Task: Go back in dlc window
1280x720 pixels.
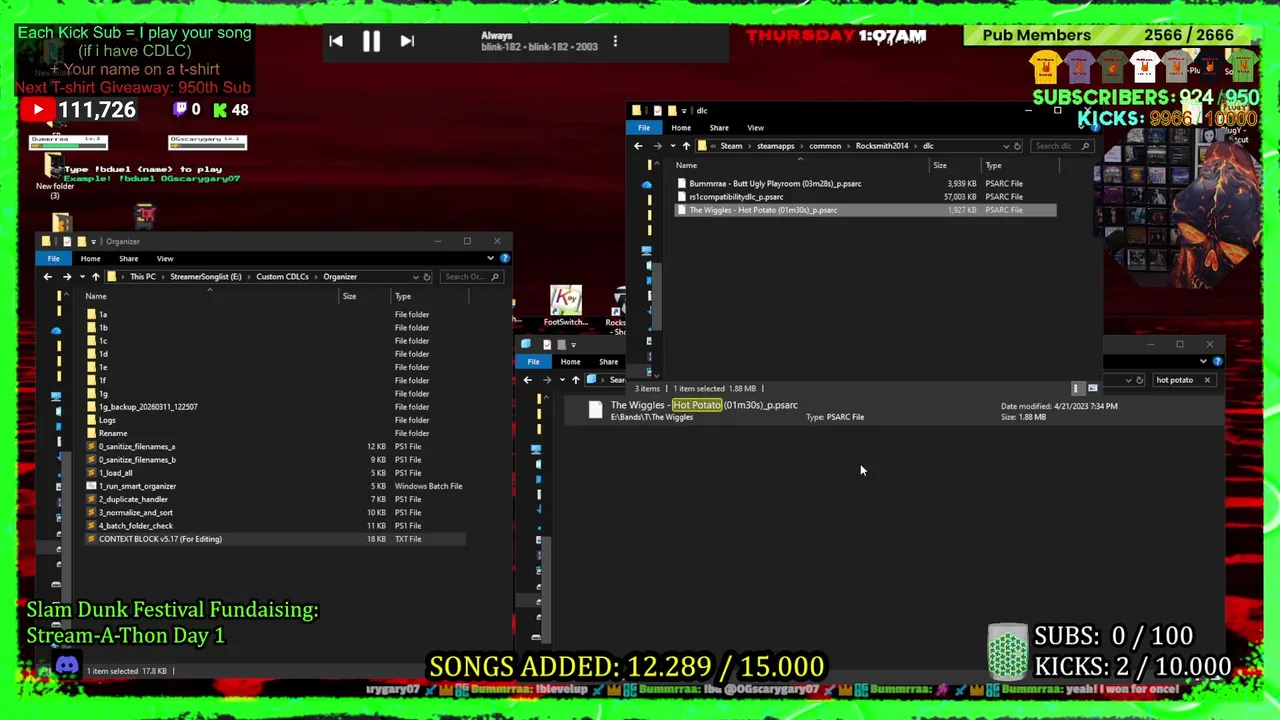Action: [638, 146]
